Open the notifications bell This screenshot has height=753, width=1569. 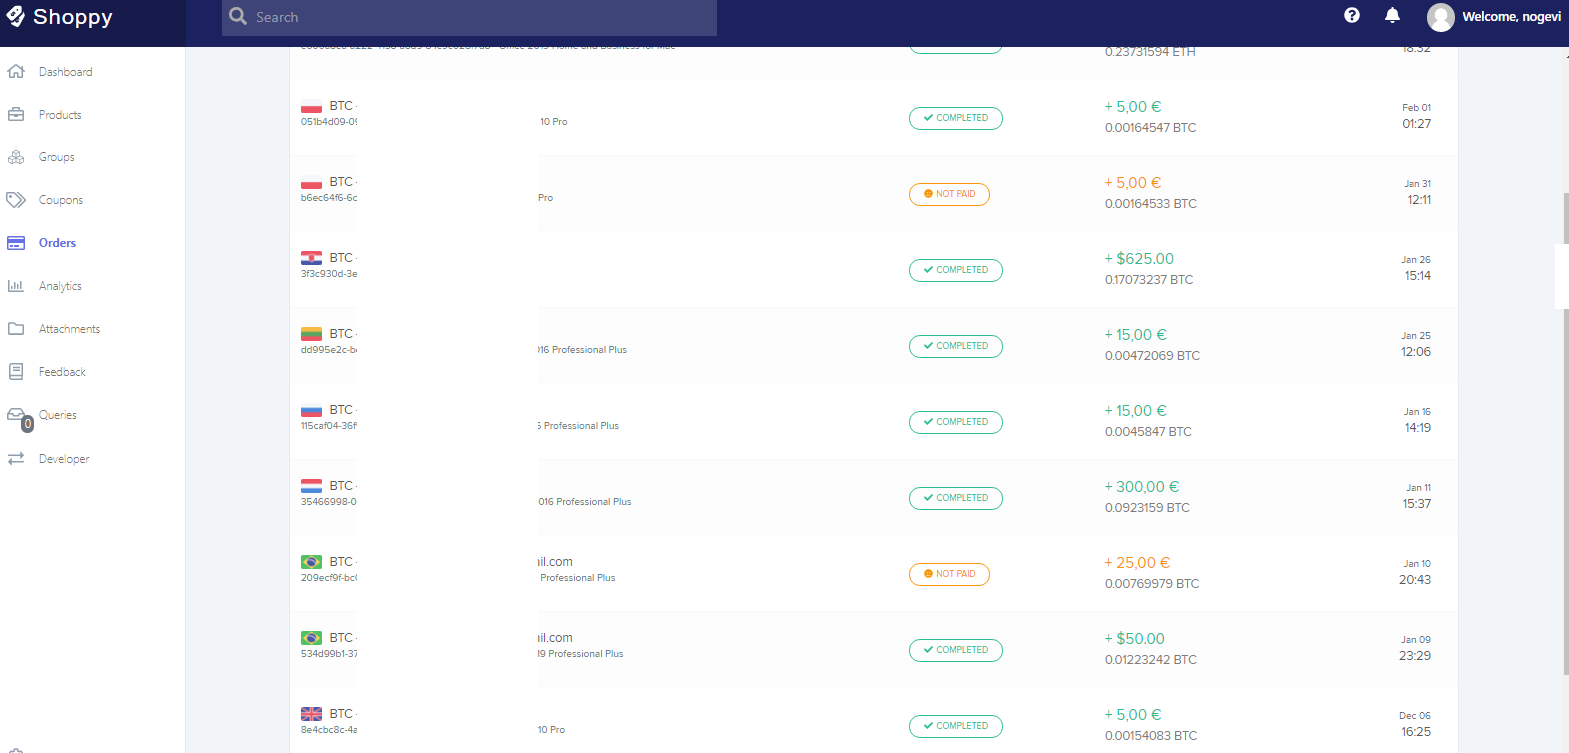(1392, 15)
